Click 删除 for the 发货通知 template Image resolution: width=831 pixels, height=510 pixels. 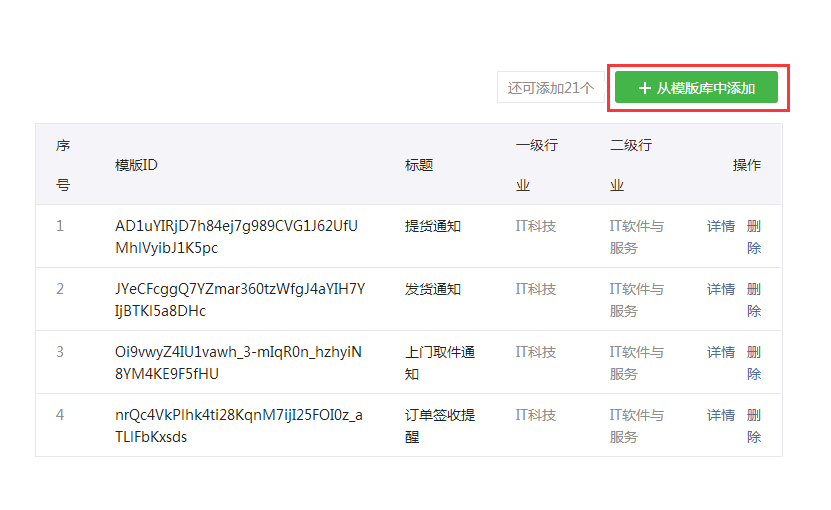754,300
